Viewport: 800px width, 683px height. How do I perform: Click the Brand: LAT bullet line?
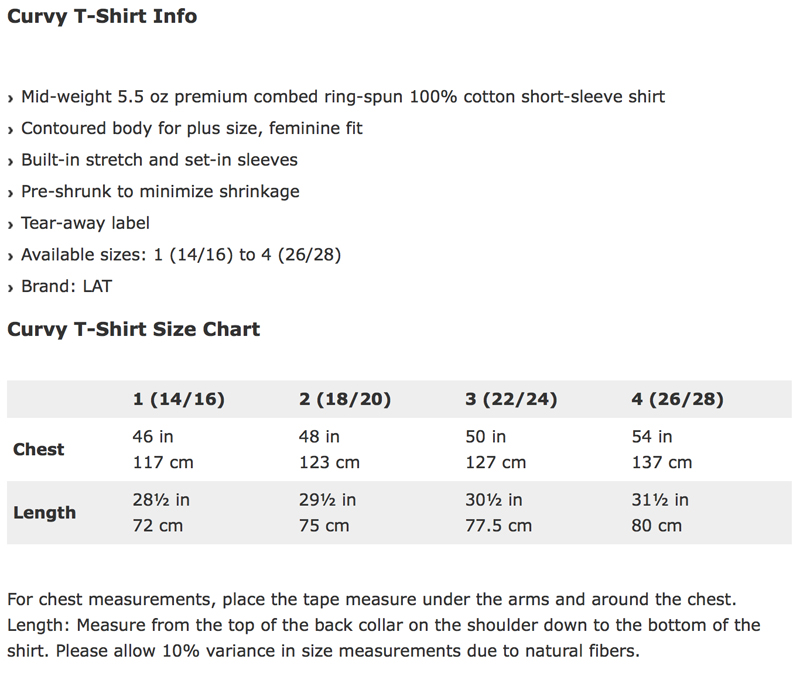click(66, 286)
